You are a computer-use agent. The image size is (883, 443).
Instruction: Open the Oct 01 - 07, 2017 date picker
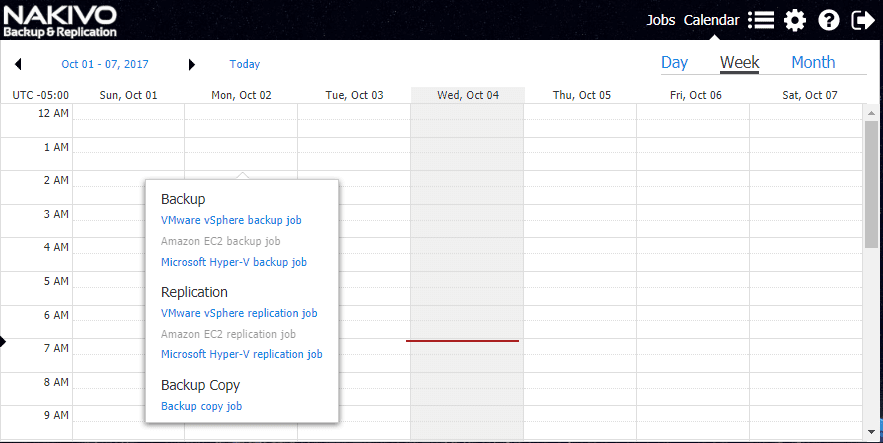click(x=105, y=64)
